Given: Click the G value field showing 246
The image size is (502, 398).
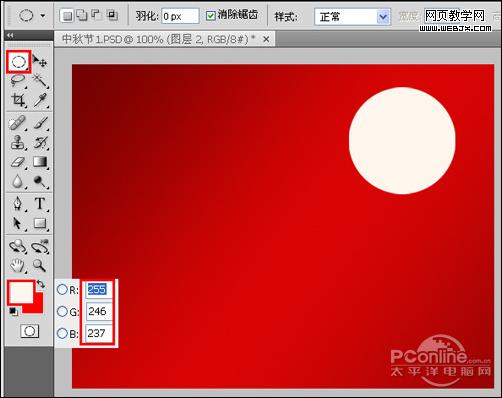Looking at the screenshot, I should 99,311.
